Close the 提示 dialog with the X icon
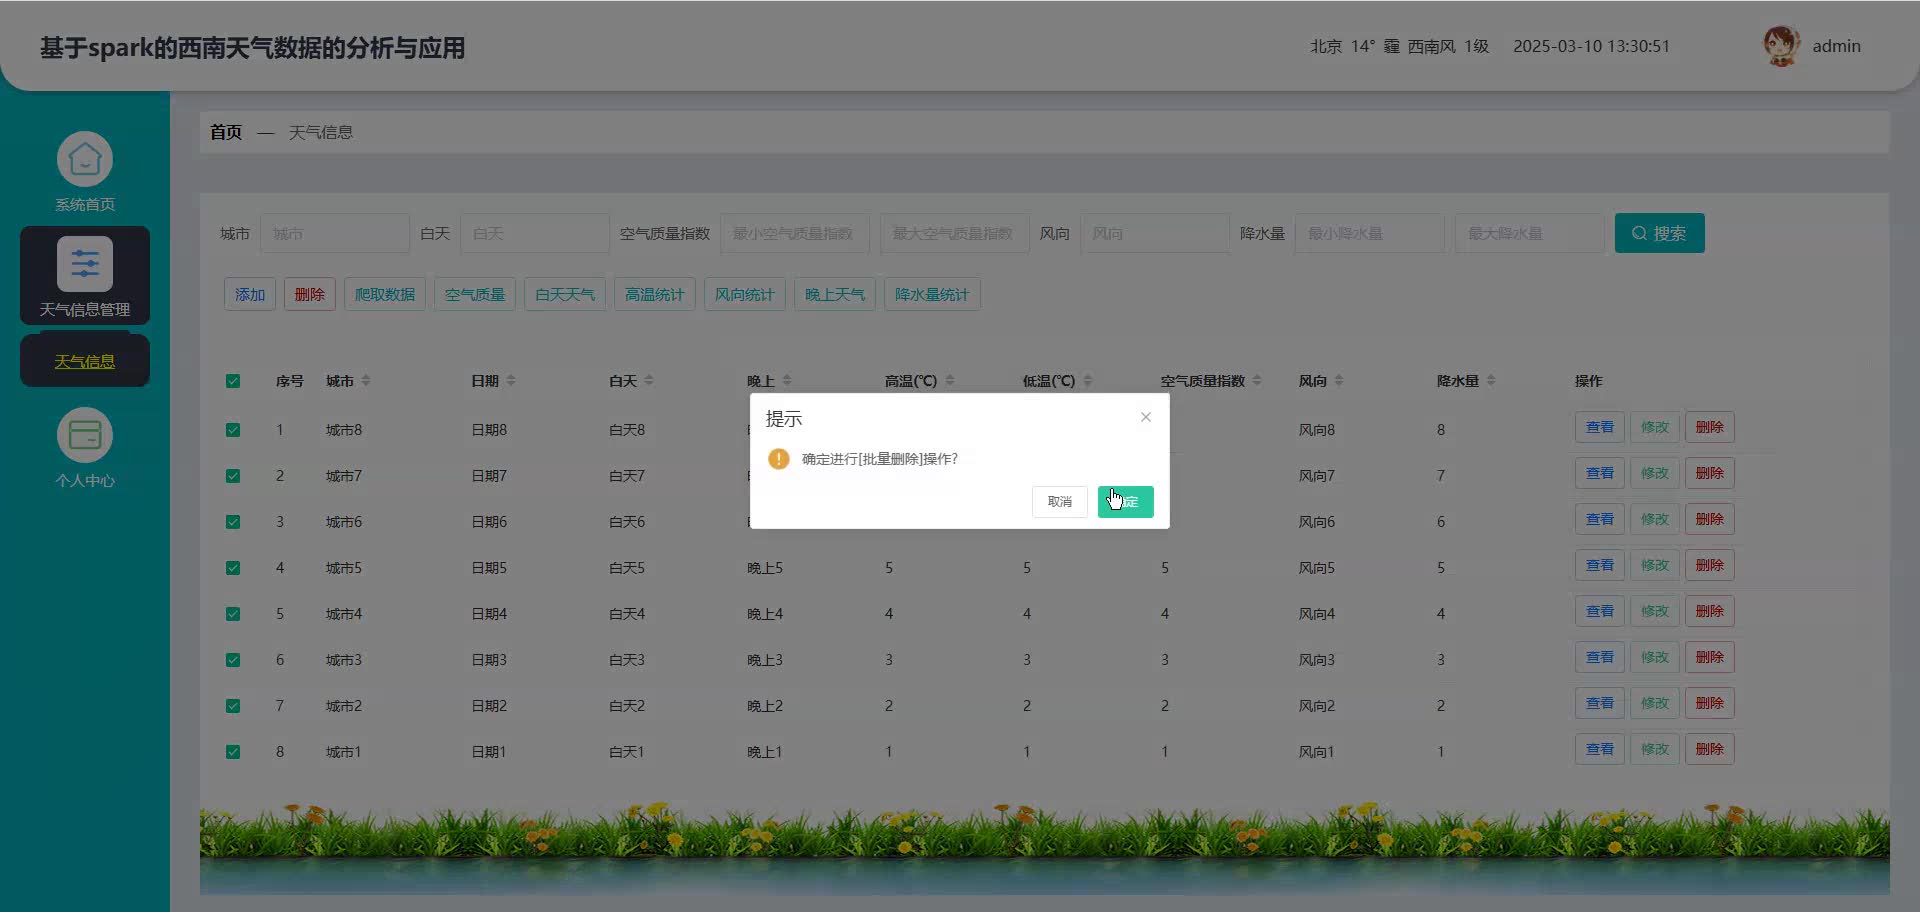Viewport: 1920px width, 912px height. coord(1146,417)
